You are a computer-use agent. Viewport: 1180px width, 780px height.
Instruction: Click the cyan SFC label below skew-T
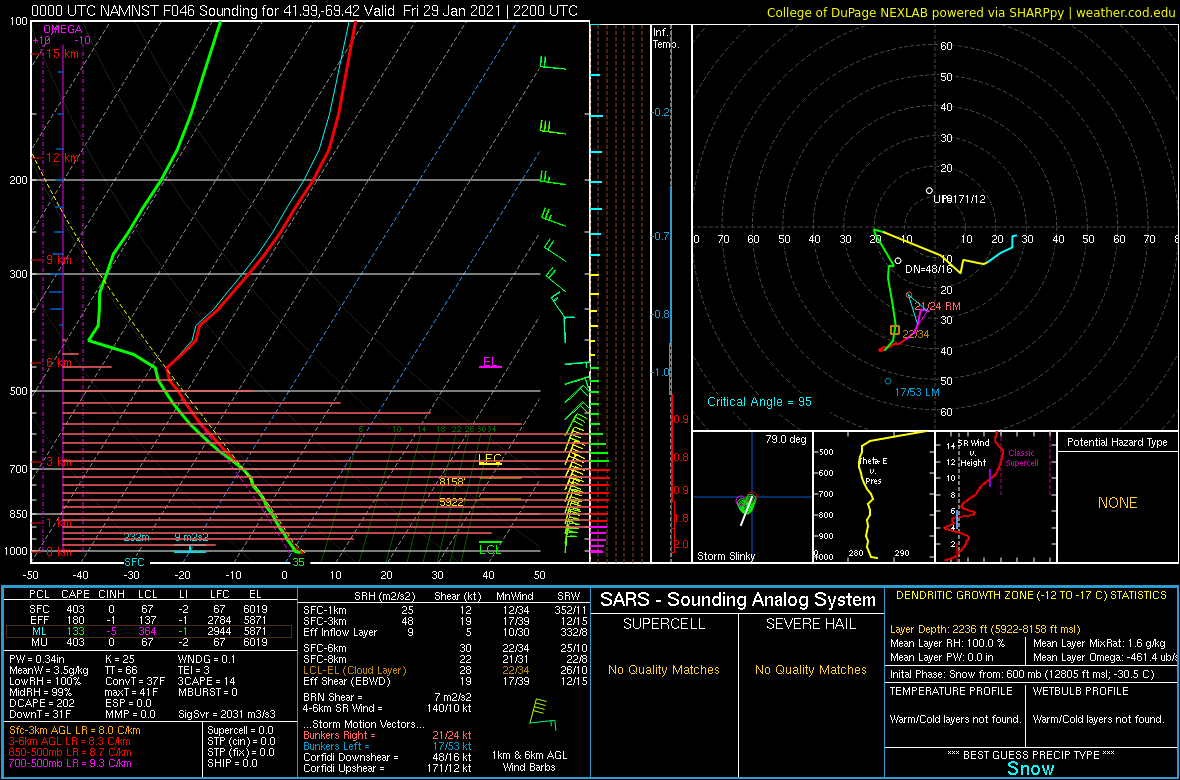click(x=134, y=562)
